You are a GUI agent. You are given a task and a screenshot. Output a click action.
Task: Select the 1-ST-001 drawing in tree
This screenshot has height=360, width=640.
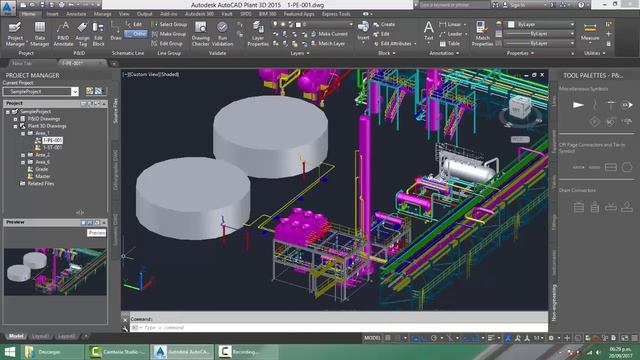[x=52, y=147]
